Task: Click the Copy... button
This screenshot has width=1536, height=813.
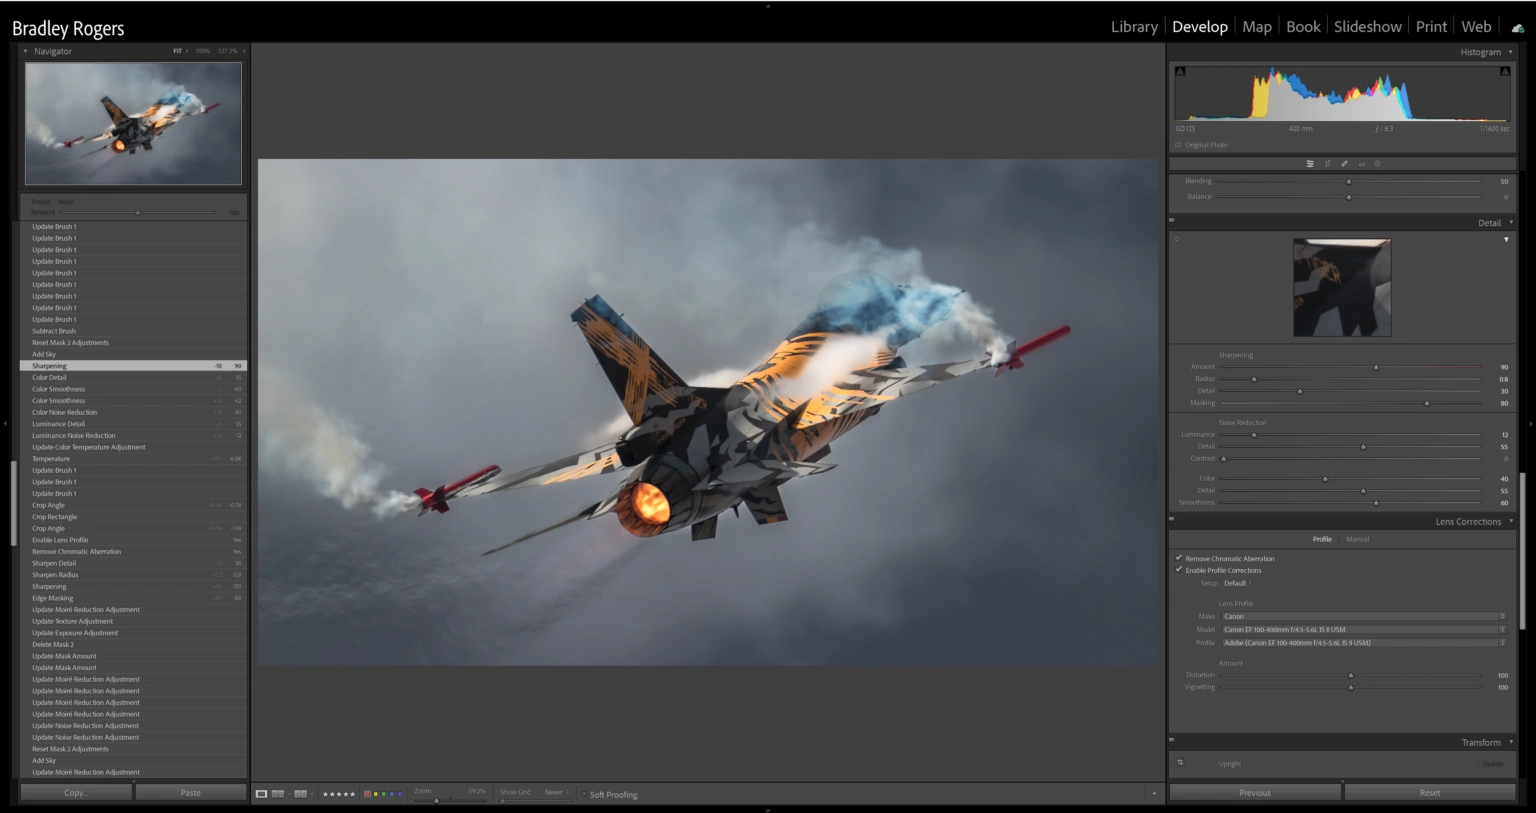Action: (x=76, y=792)
